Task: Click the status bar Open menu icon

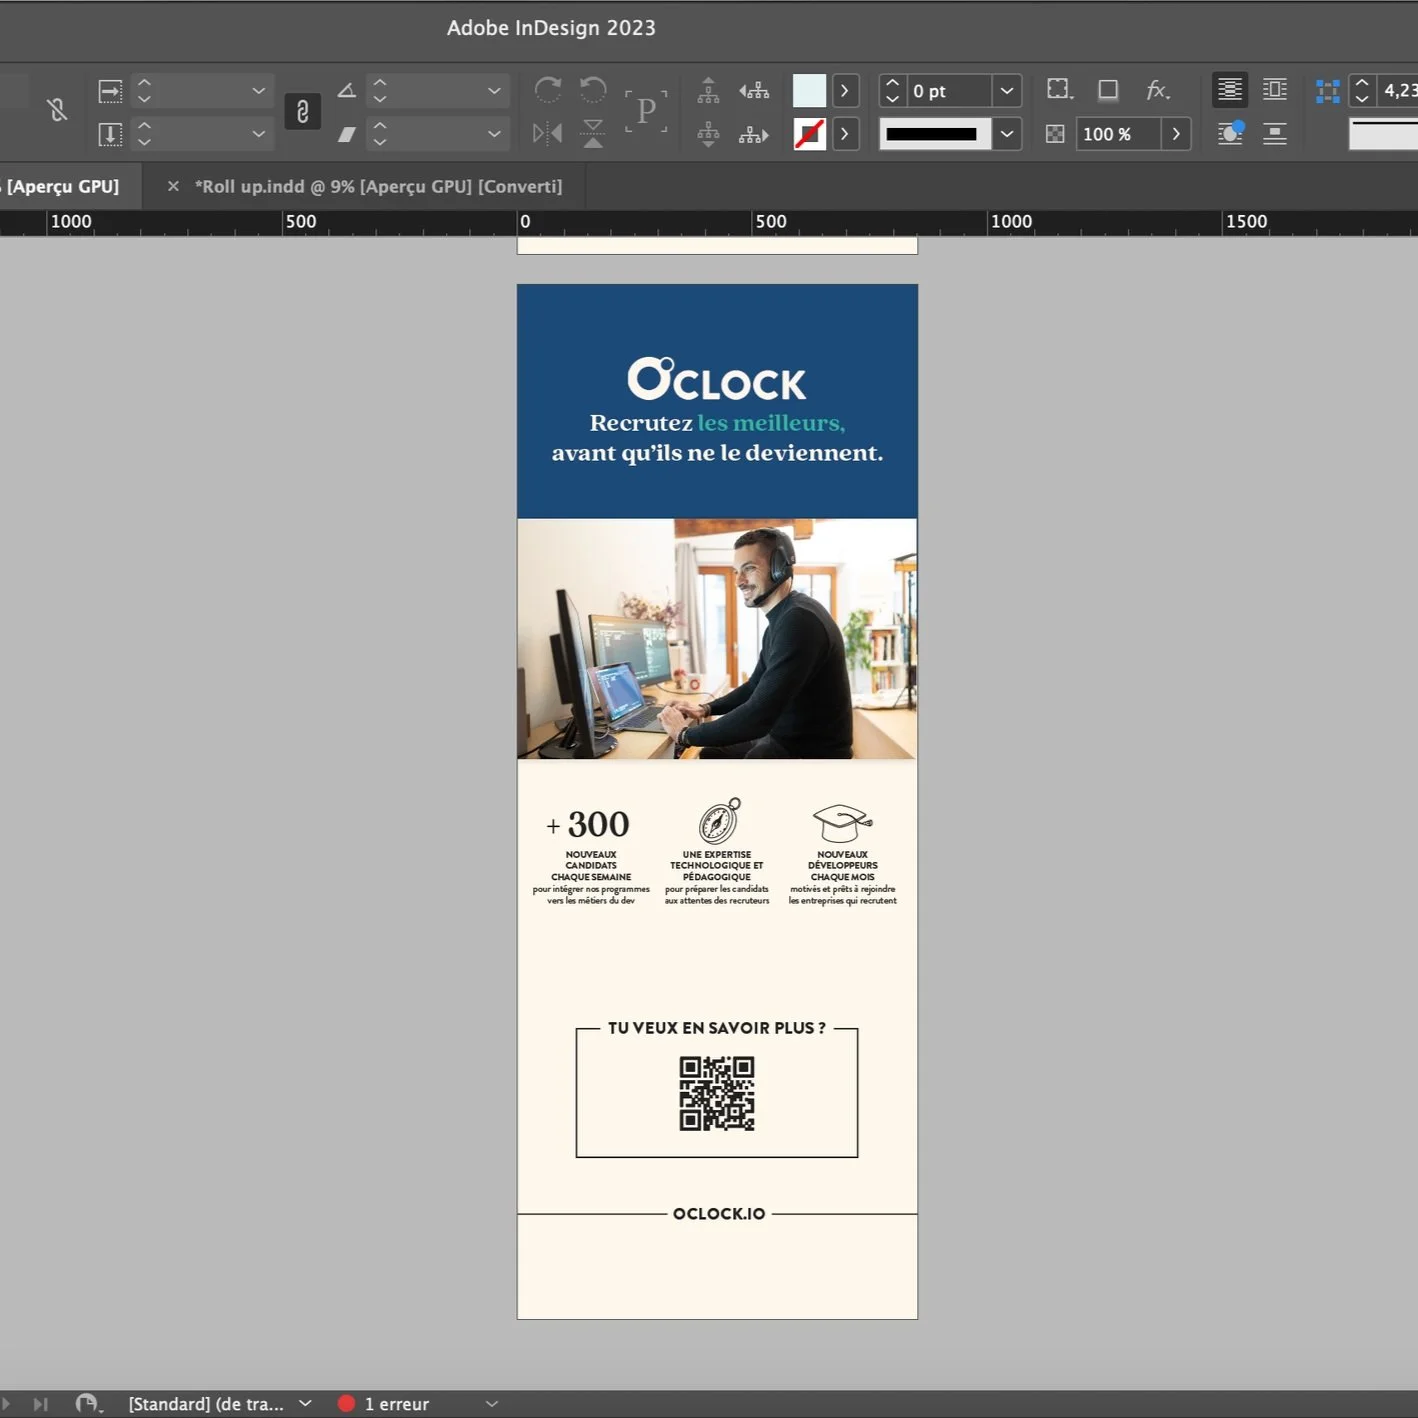Action: 89,1404
